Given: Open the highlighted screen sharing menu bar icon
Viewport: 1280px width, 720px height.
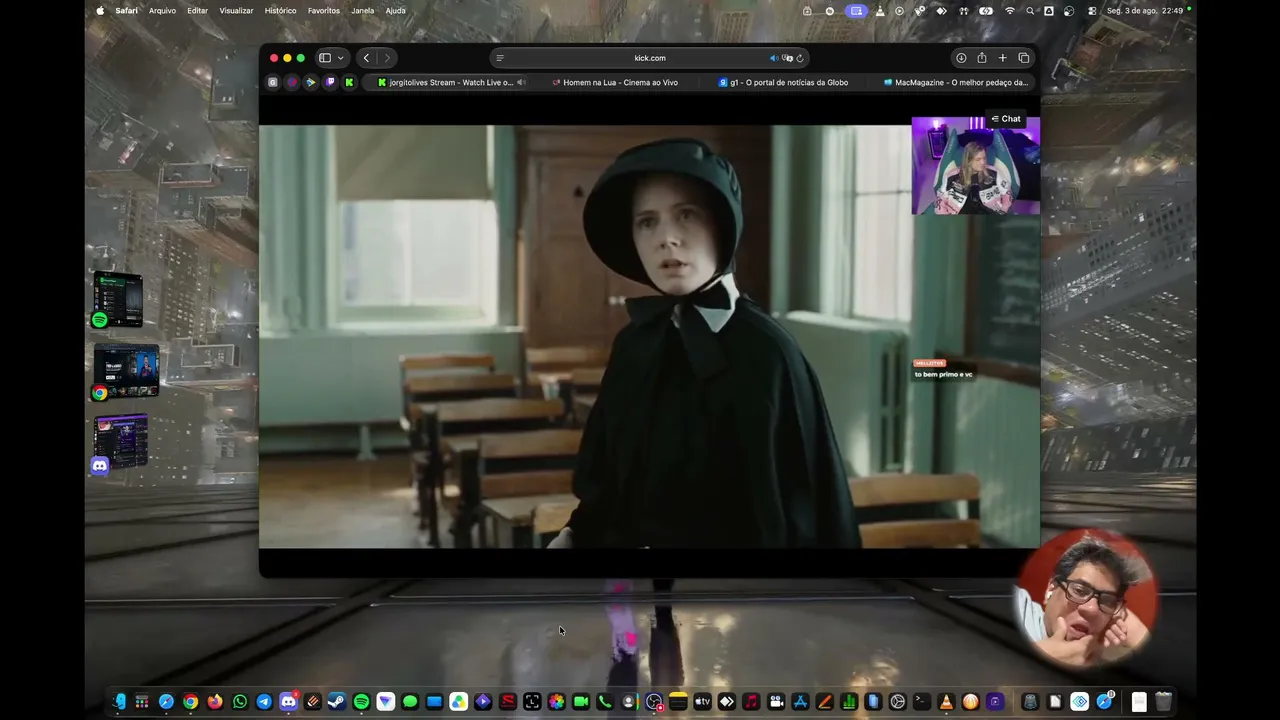Looking at the screenshot, I should [x=856, y=11].
